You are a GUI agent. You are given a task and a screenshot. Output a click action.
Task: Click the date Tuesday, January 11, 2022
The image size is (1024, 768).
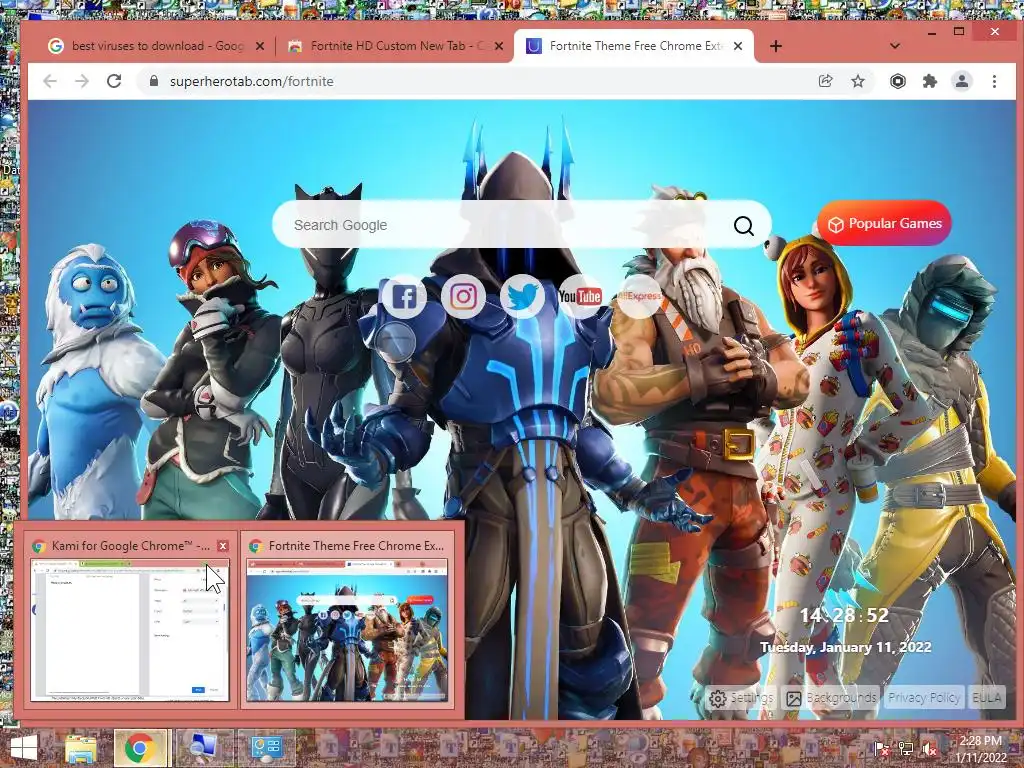pyautogui.click(x=846, y=647)
